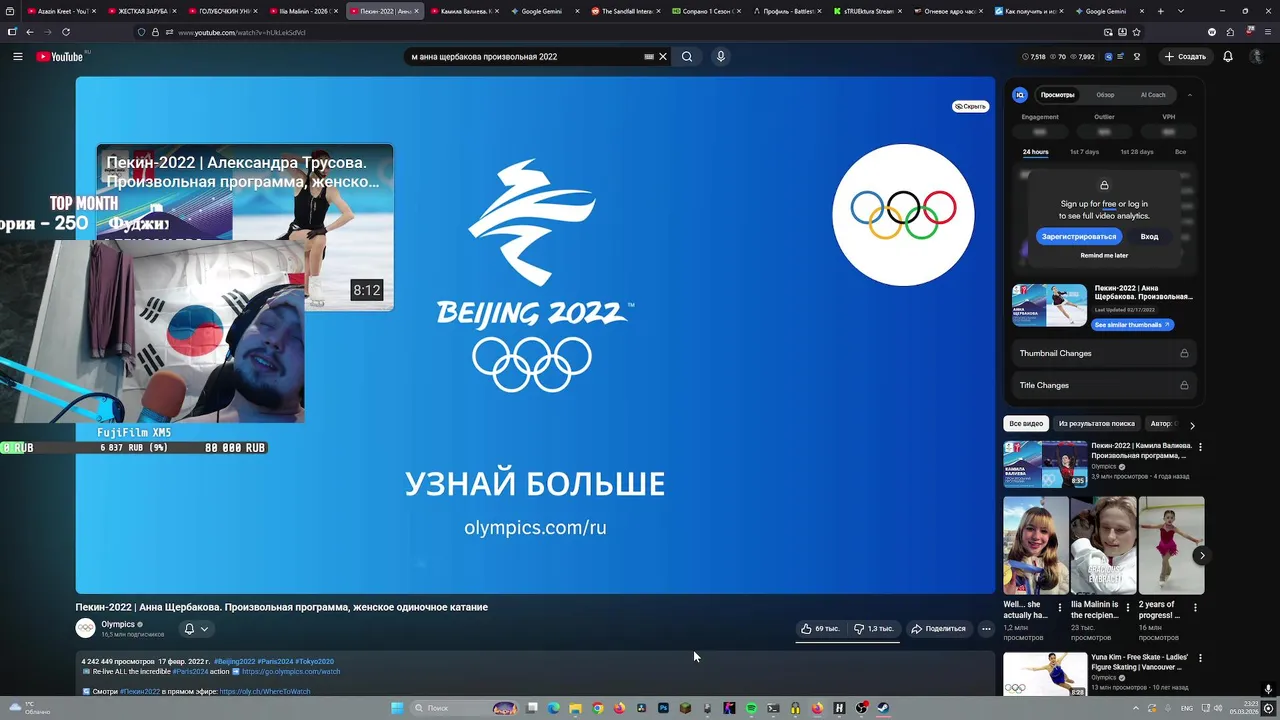Select the 1st 28 days tab
Viewport: 1280px width, 720px height.
(x=1136, y=152)
